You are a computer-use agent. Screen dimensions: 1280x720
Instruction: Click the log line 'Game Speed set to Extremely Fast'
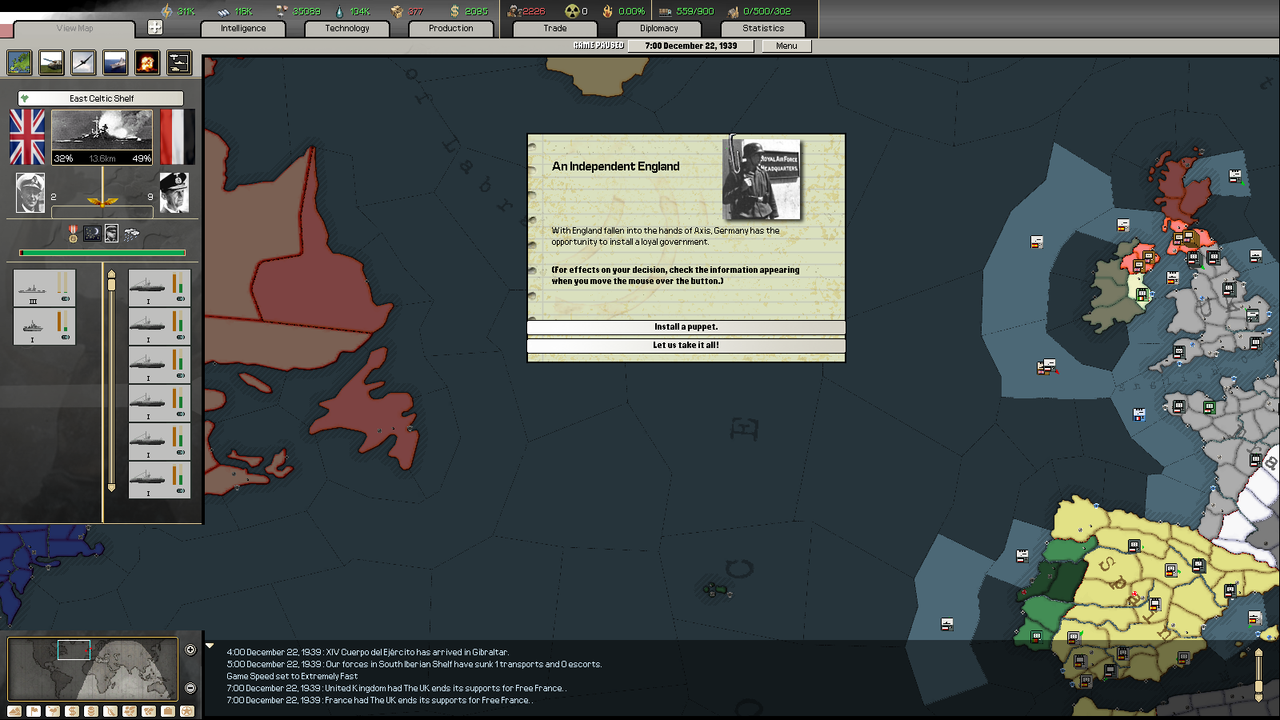292,676
